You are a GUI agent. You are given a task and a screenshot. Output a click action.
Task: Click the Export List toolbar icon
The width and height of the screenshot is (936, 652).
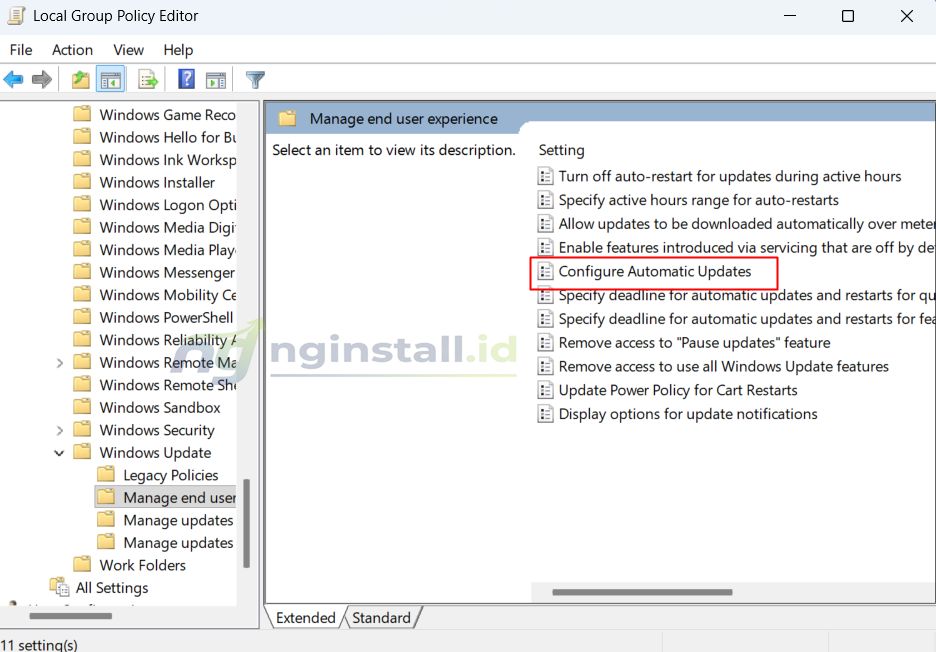tap(145, 79)
